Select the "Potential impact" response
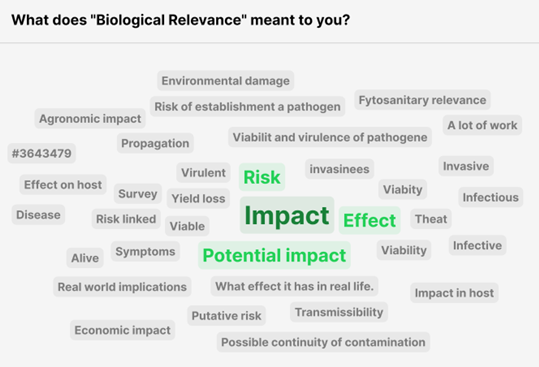The width and height of the screenshot is (539, 367). click(x=274, y=255)
